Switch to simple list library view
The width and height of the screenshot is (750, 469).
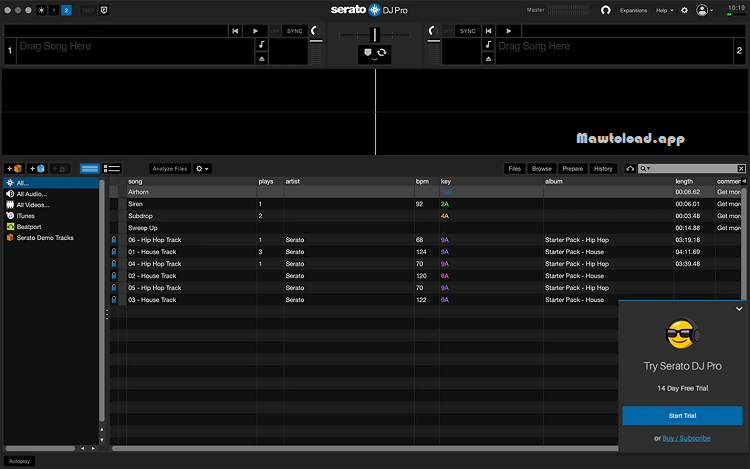[89, 168]
